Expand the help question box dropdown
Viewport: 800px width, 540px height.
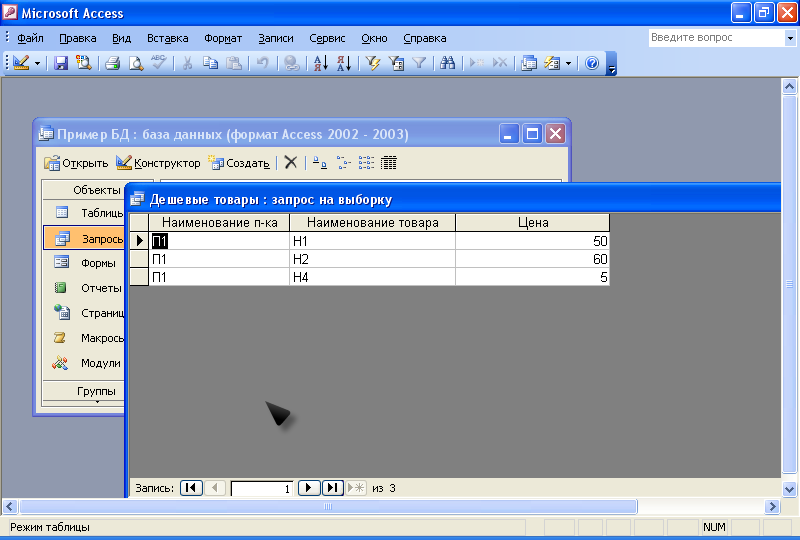[x=790, y=38]
